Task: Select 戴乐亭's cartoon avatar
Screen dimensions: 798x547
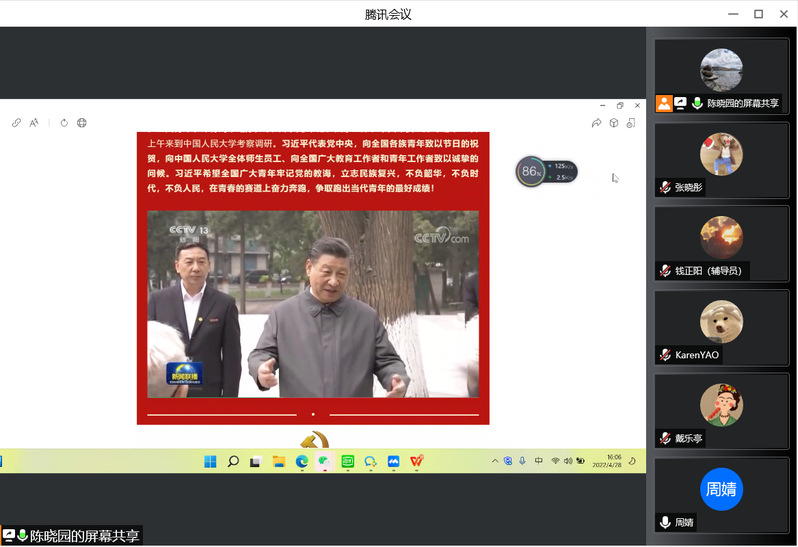Action: coord(721,405)
